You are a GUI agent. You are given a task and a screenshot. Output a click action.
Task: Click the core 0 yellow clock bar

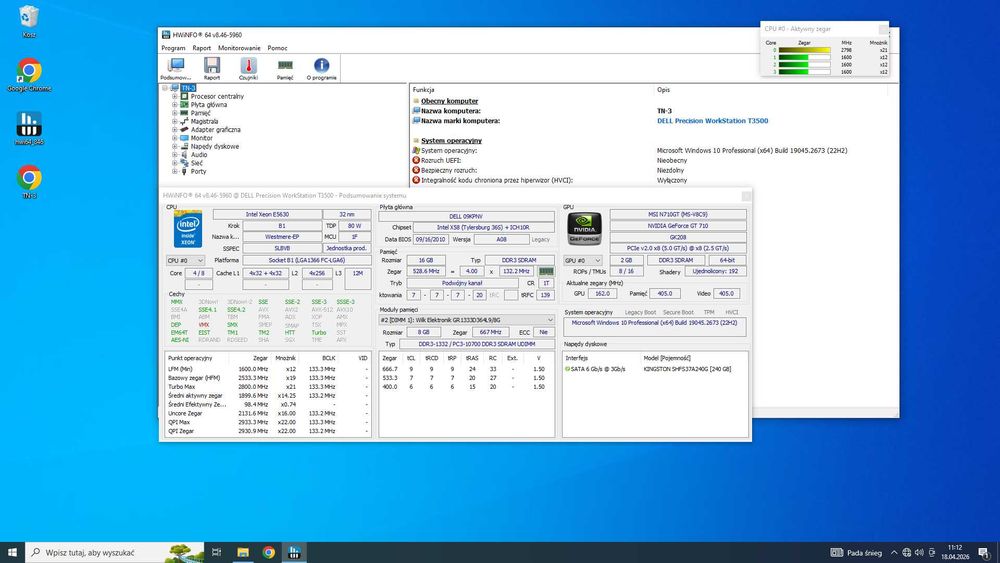pyautogui.click(x=804, y=50)
